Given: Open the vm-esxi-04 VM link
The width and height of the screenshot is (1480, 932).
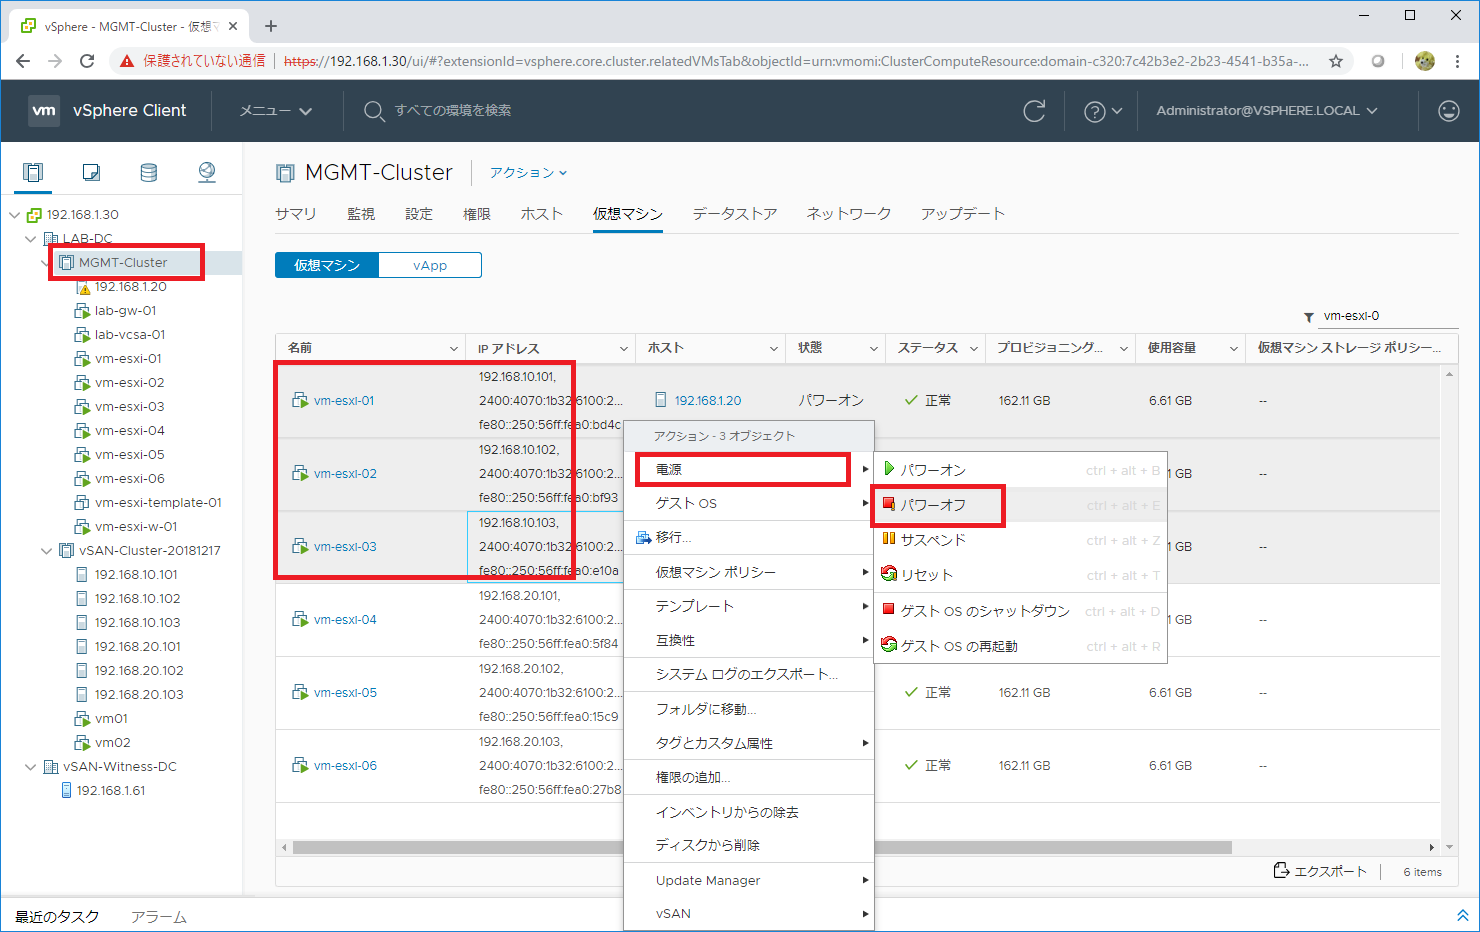Looking at the screenshot, I should coord(345,620).
